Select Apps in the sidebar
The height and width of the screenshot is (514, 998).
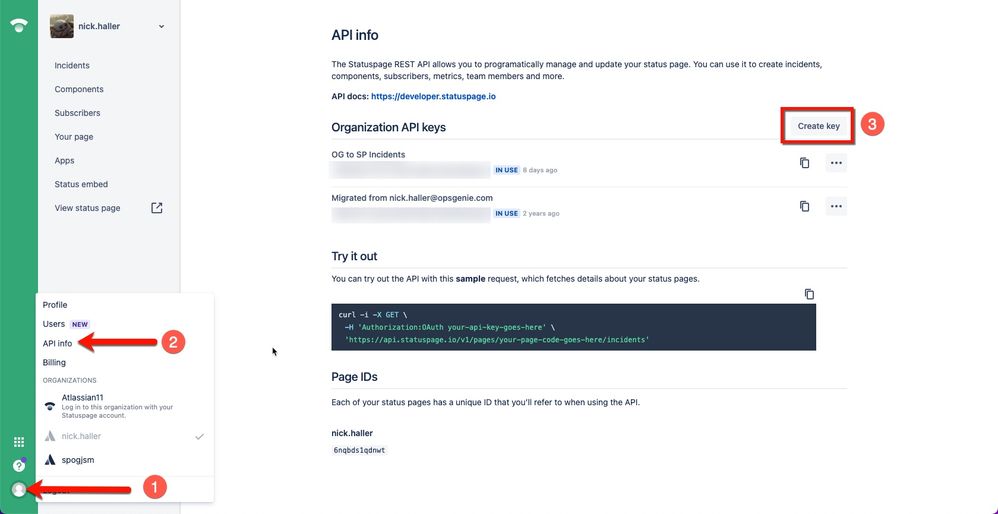coord(64,160)
